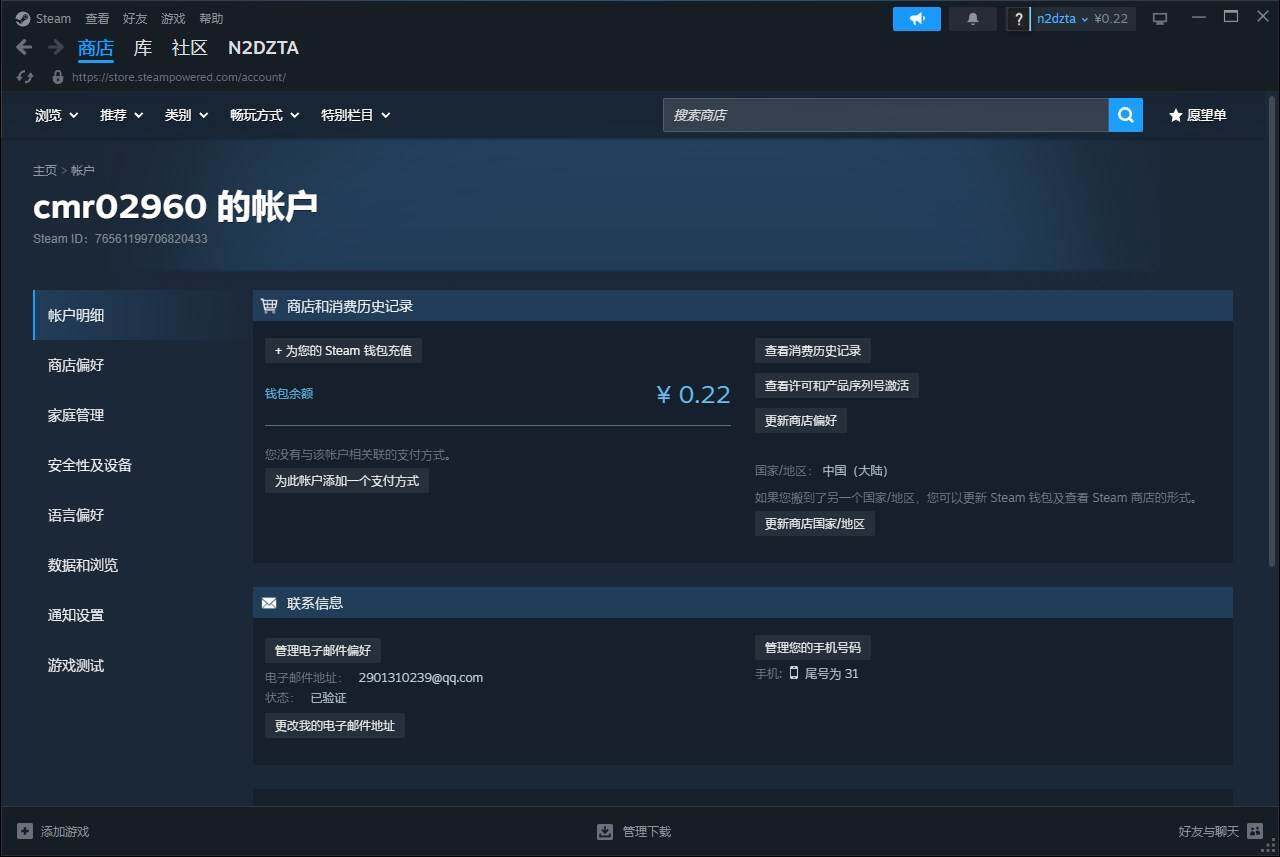Open the Steam menu
The width and height of the screenshot is (1280, 857).
coord(53,19)
